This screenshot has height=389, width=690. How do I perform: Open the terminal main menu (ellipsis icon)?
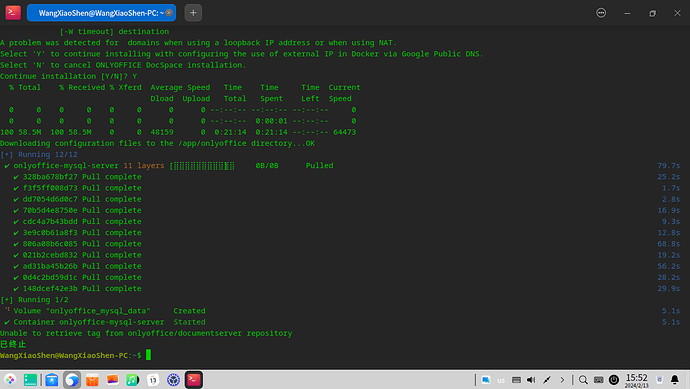(601, 13)
